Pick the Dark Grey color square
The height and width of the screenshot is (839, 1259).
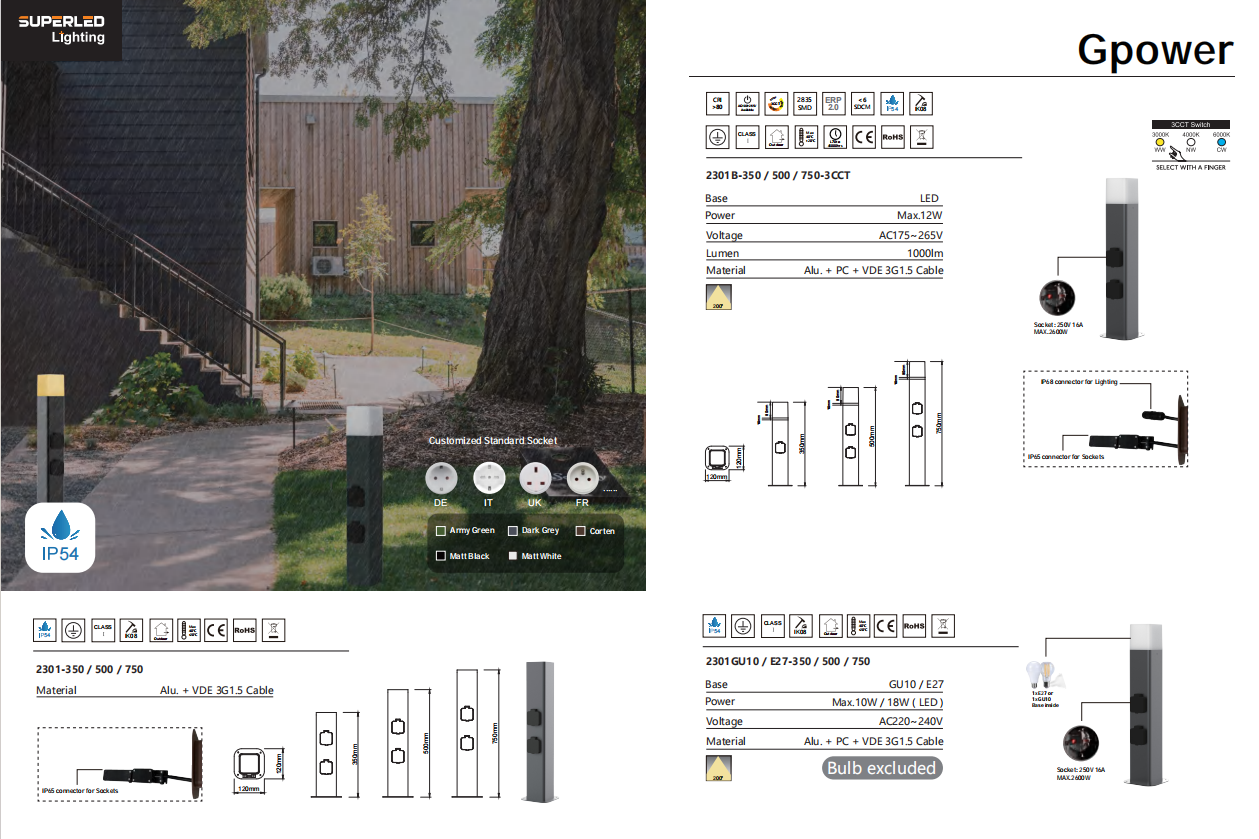tap(513, 531)
